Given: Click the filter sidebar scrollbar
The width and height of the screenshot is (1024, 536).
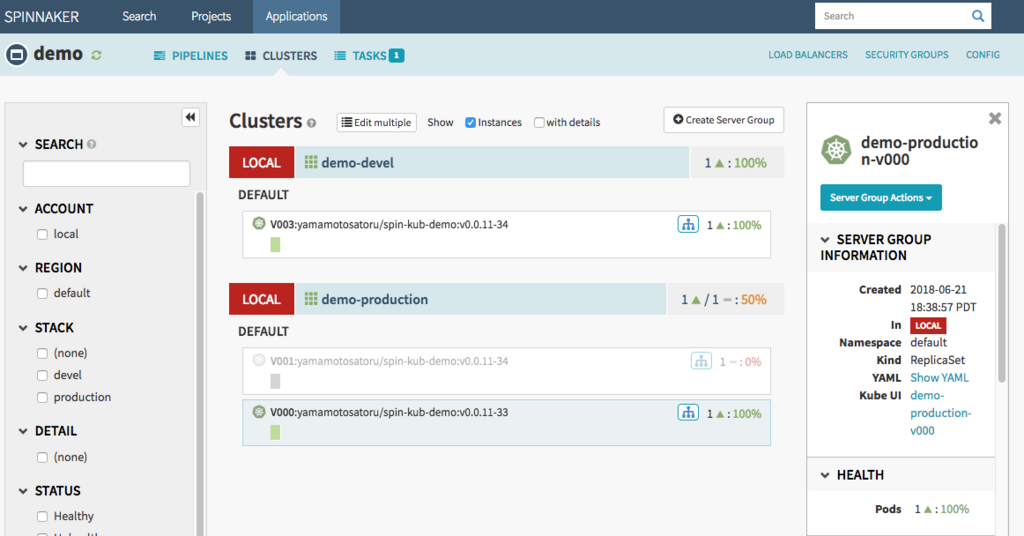Looking at the screenshot, I should [x=200, y=363].
